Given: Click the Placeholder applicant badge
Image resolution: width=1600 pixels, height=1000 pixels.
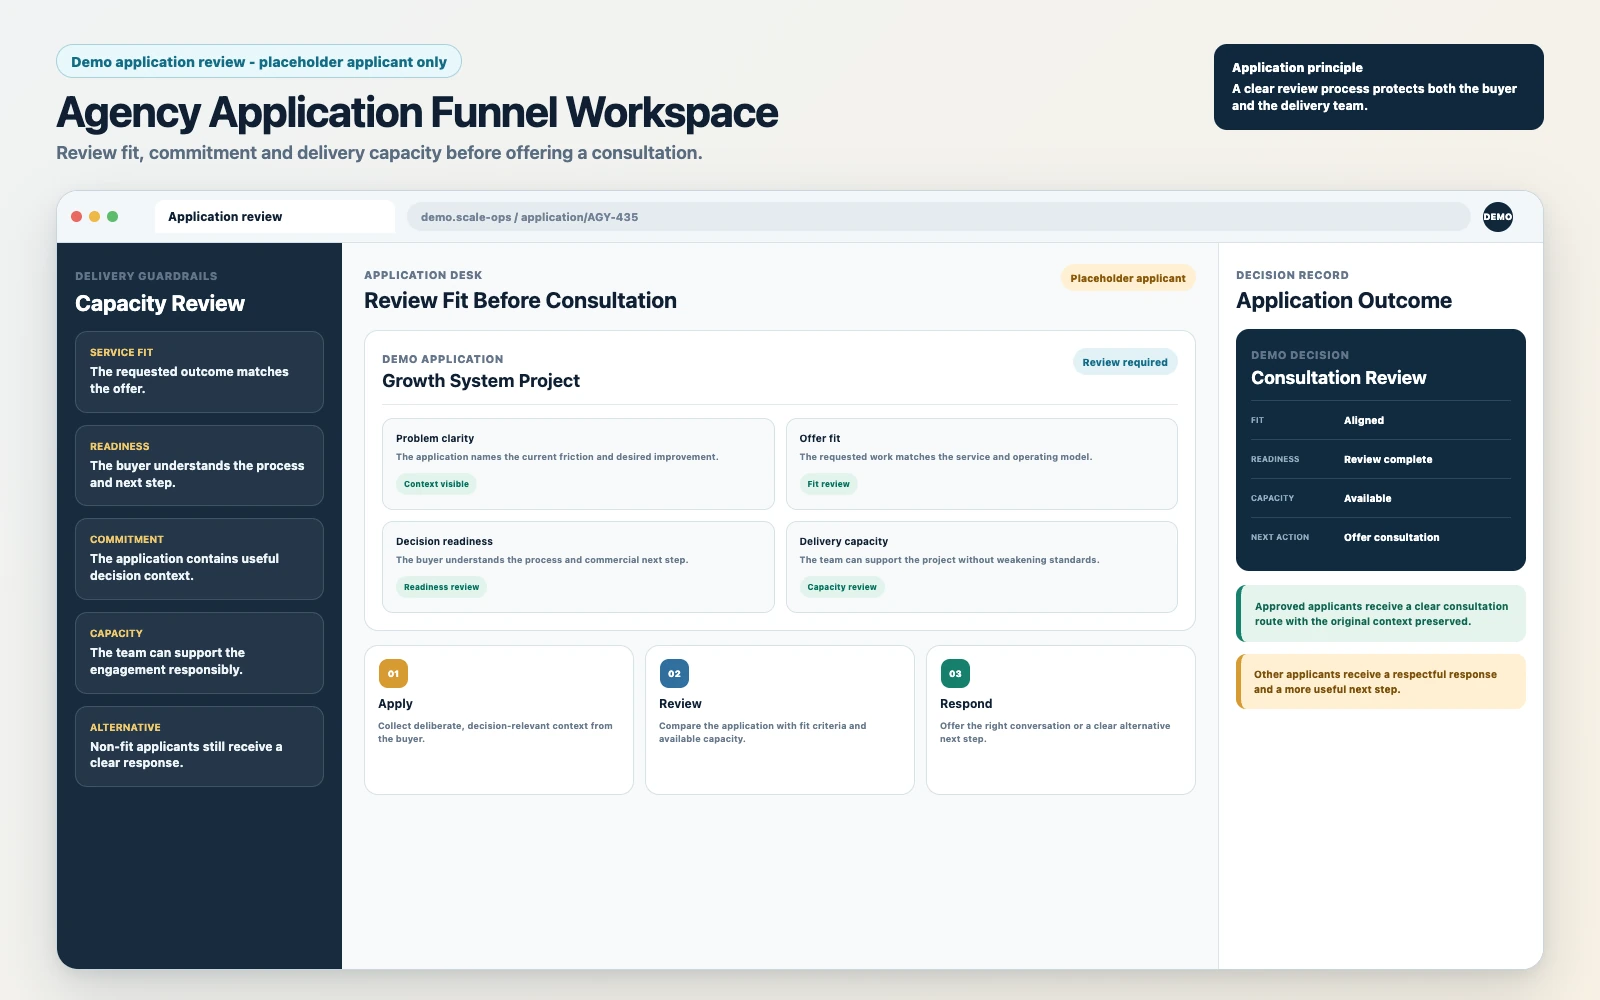Looking at the screenshot, I should tap(1128, 278).
